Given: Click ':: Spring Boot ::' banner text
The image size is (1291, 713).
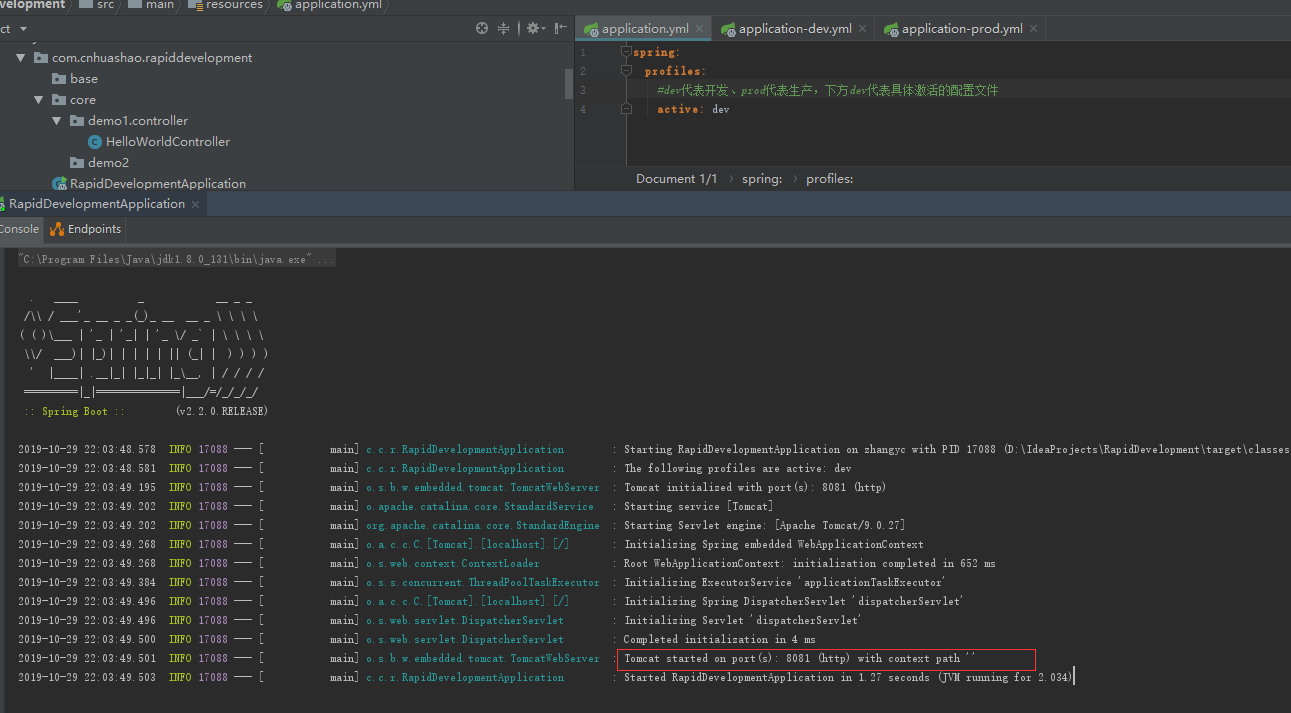Looking at the screenshot, I should [x=75, y=412].
